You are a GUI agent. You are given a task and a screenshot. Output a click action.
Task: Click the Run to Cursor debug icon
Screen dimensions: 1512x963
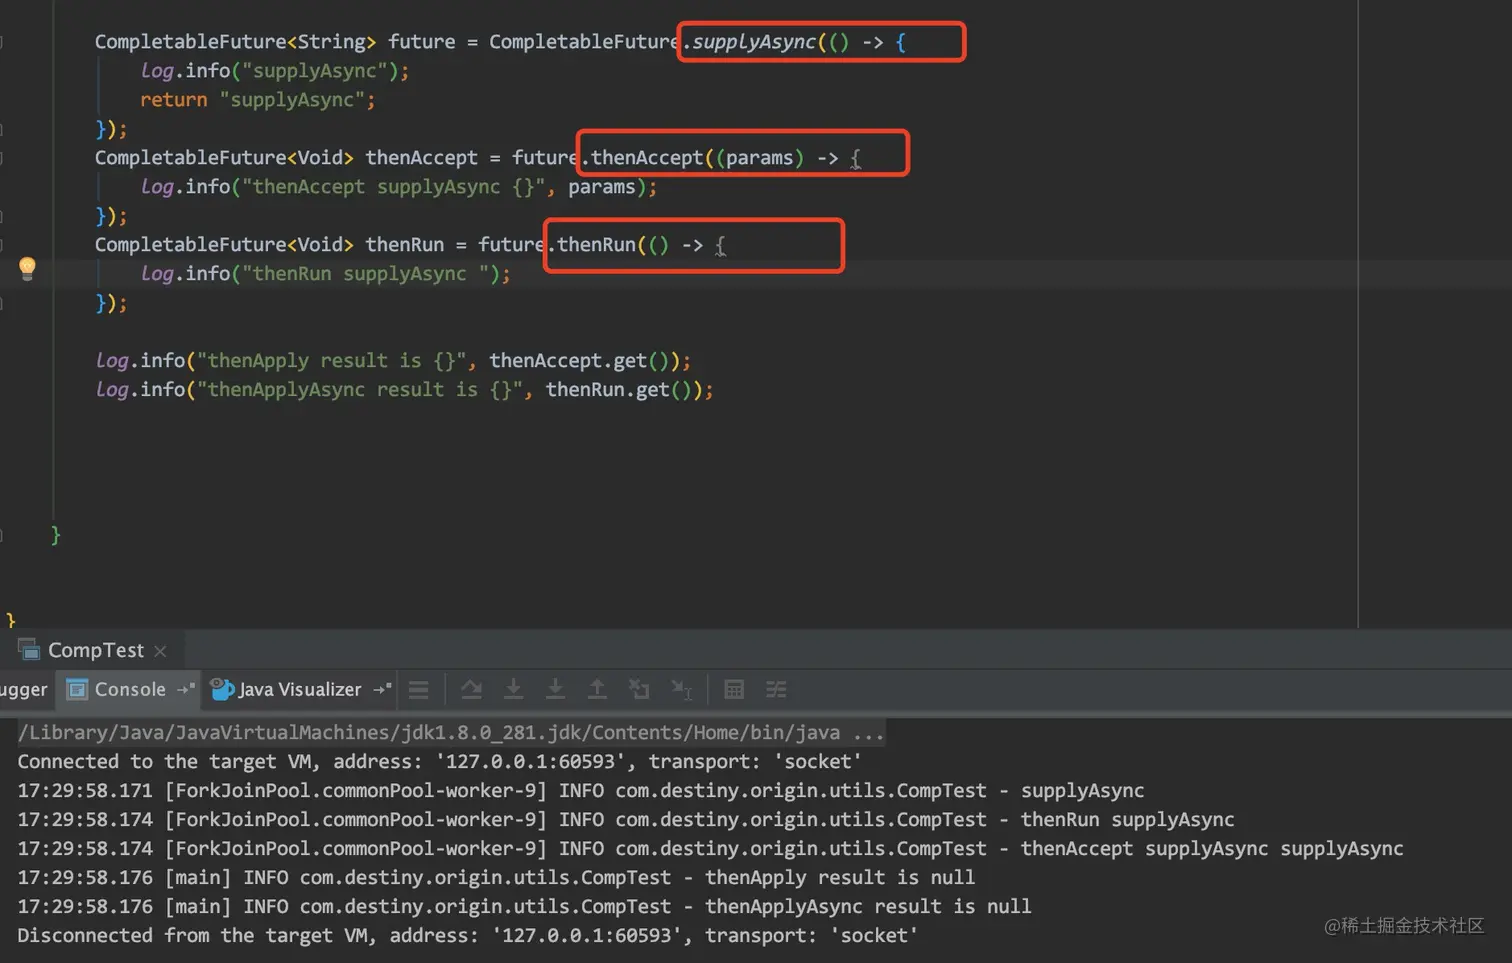point(681,689)
